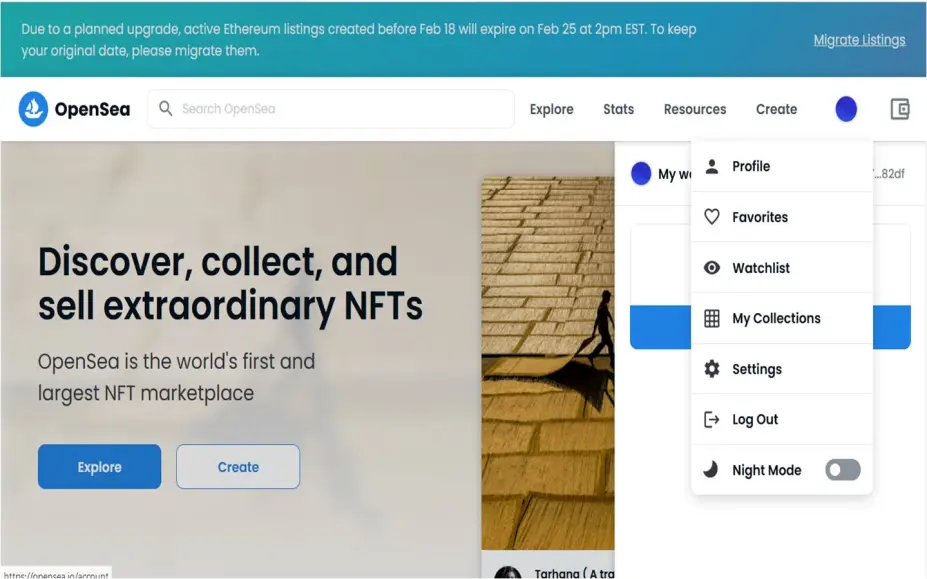
Task: Click the Favorites heart icon
Action: pyautogui.click(x=712, y=216)
